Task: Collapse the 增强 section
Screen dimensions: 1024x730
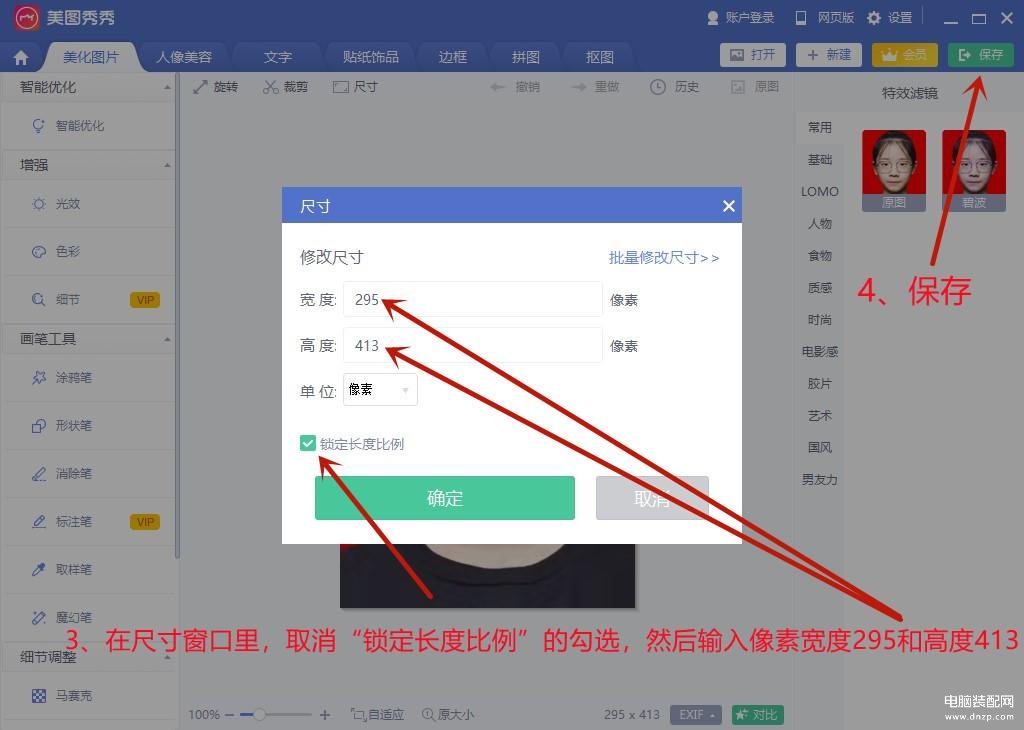Action: (167, 165)
